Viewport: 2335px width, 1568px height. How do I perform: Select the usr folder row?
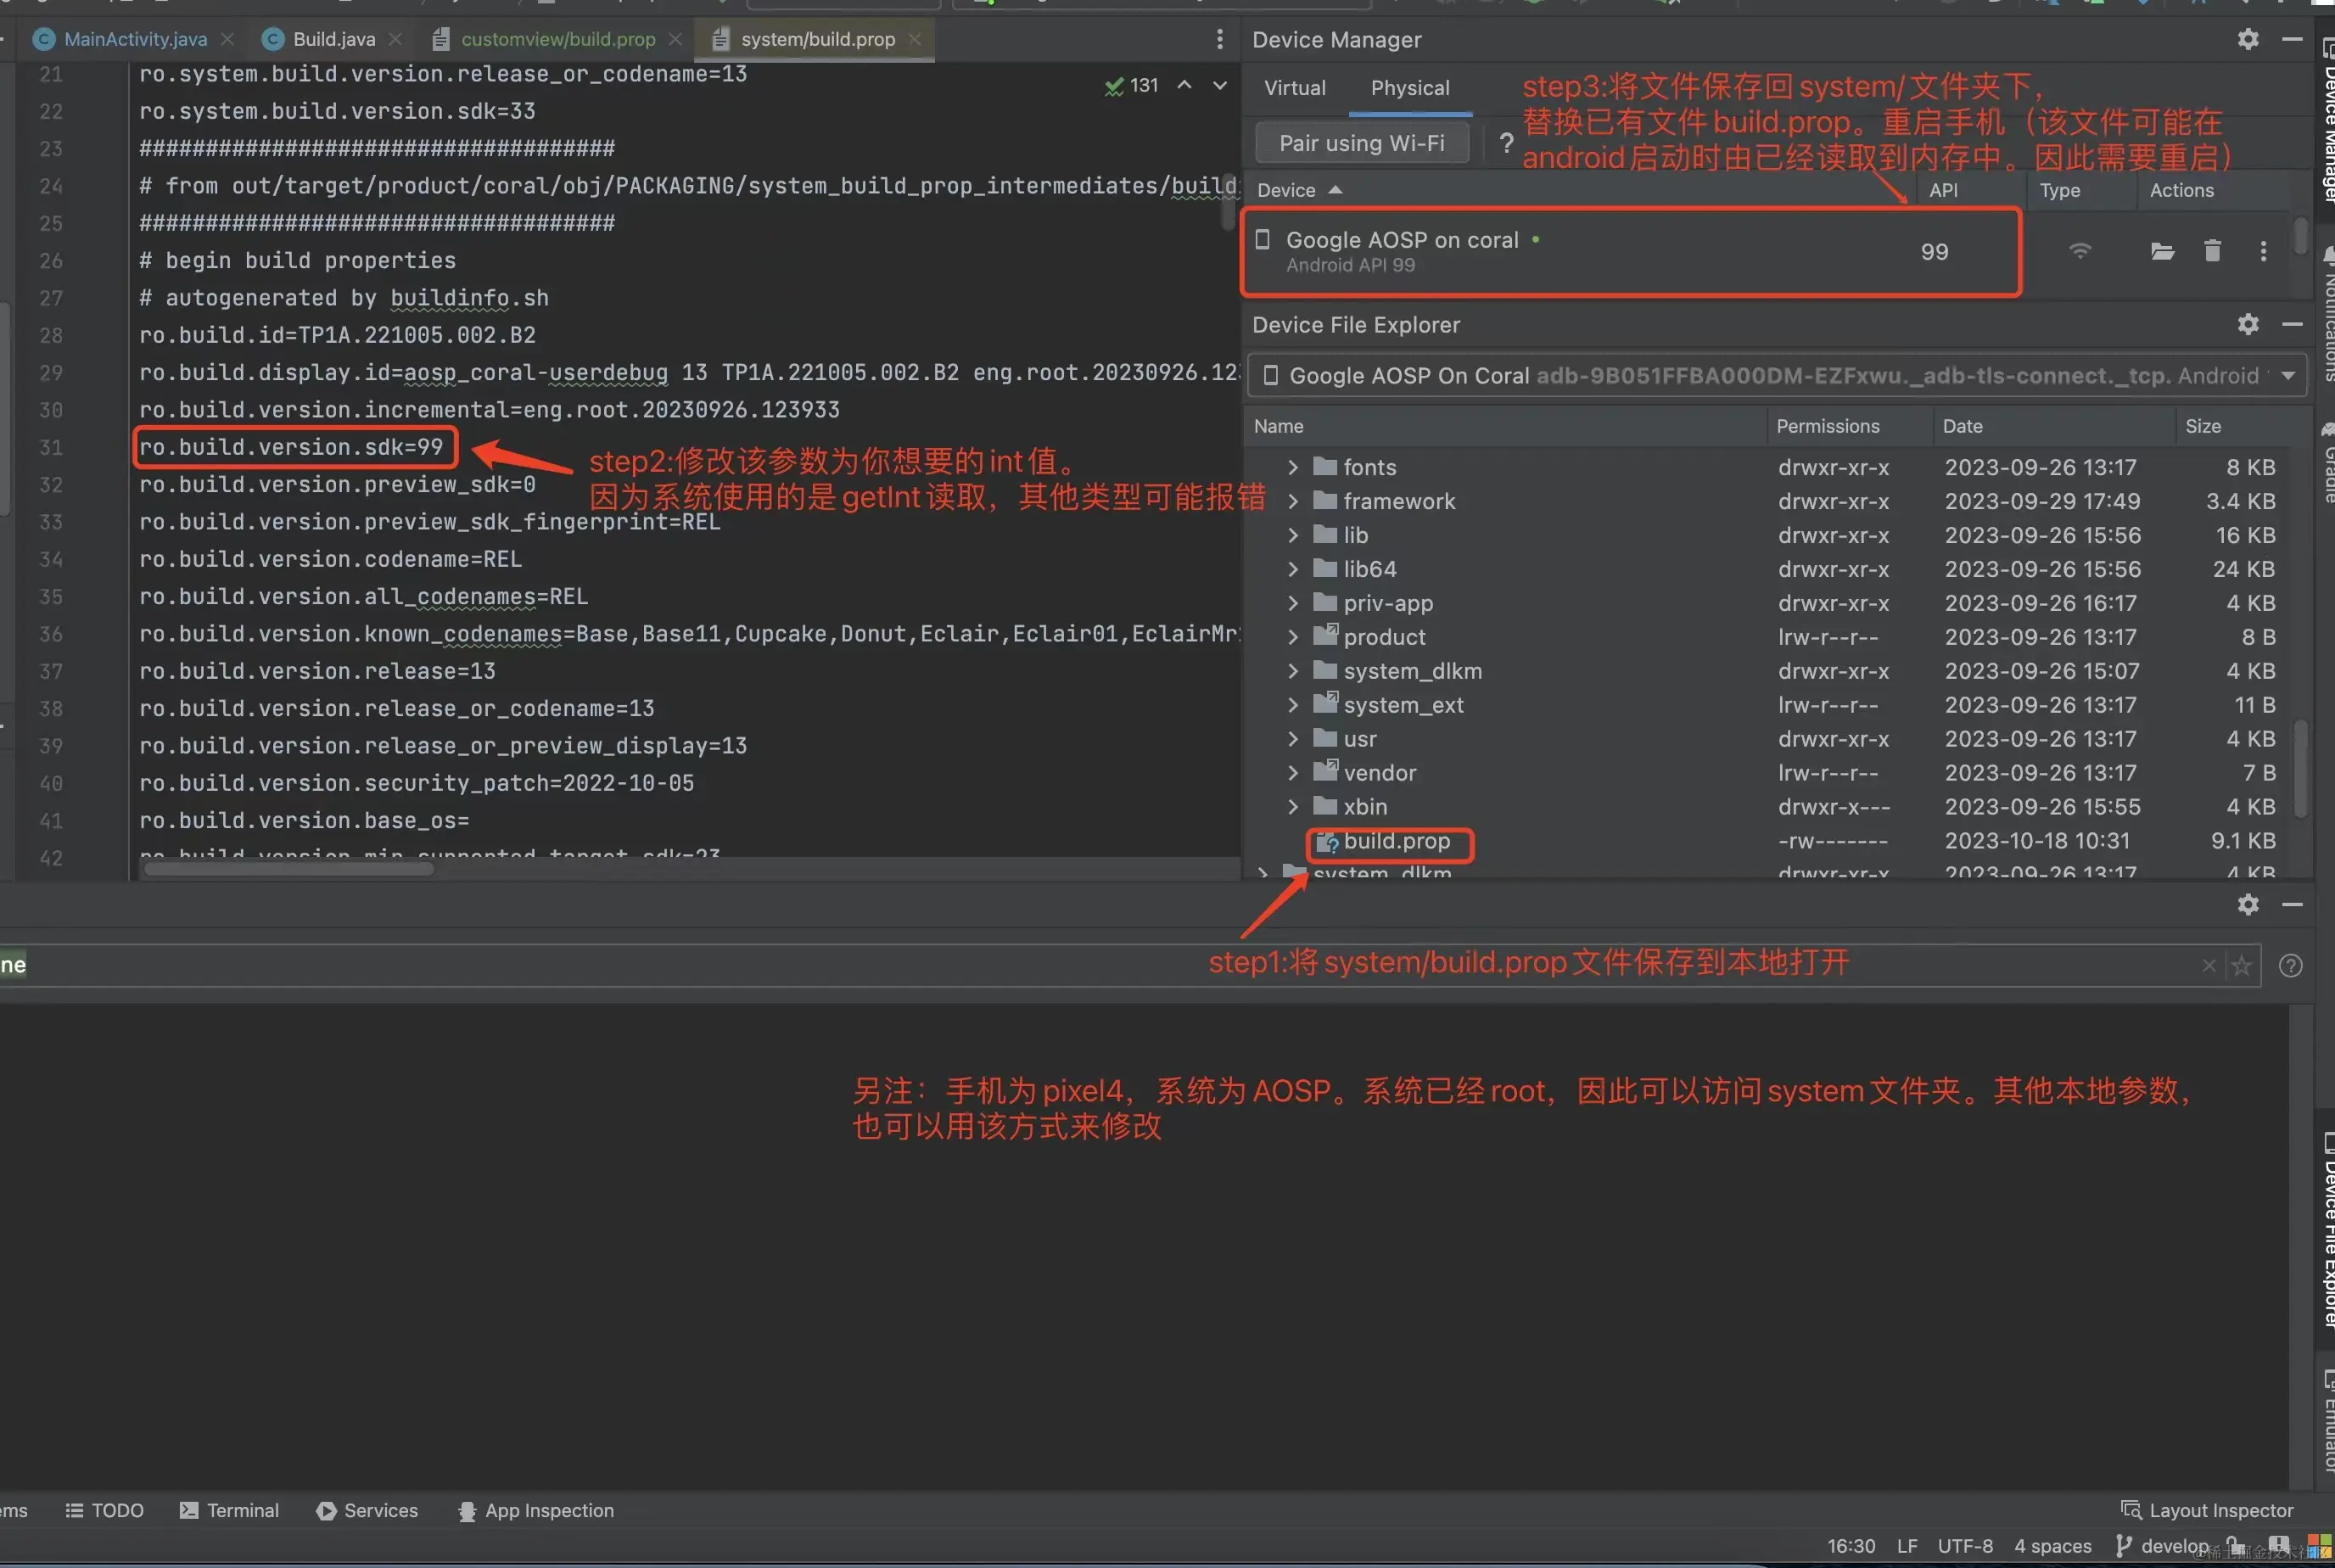click(1770, 738)
